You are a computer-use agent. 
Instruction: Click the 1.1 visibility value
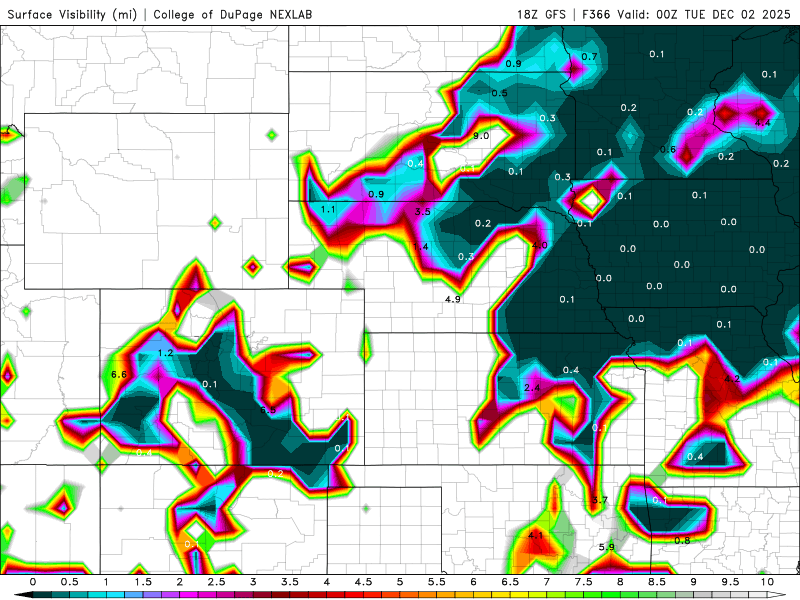point(328,209)
